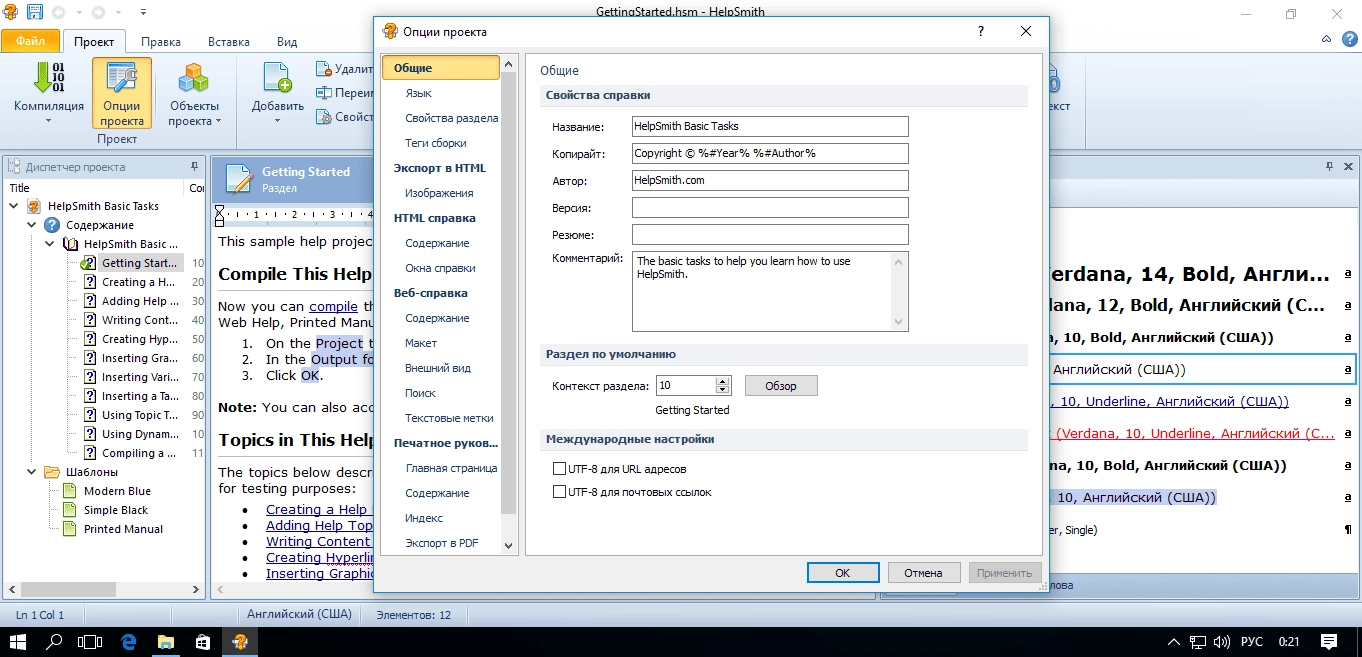
Task: Select Экспорт в HTML category
Action: [x=440, y=168]
